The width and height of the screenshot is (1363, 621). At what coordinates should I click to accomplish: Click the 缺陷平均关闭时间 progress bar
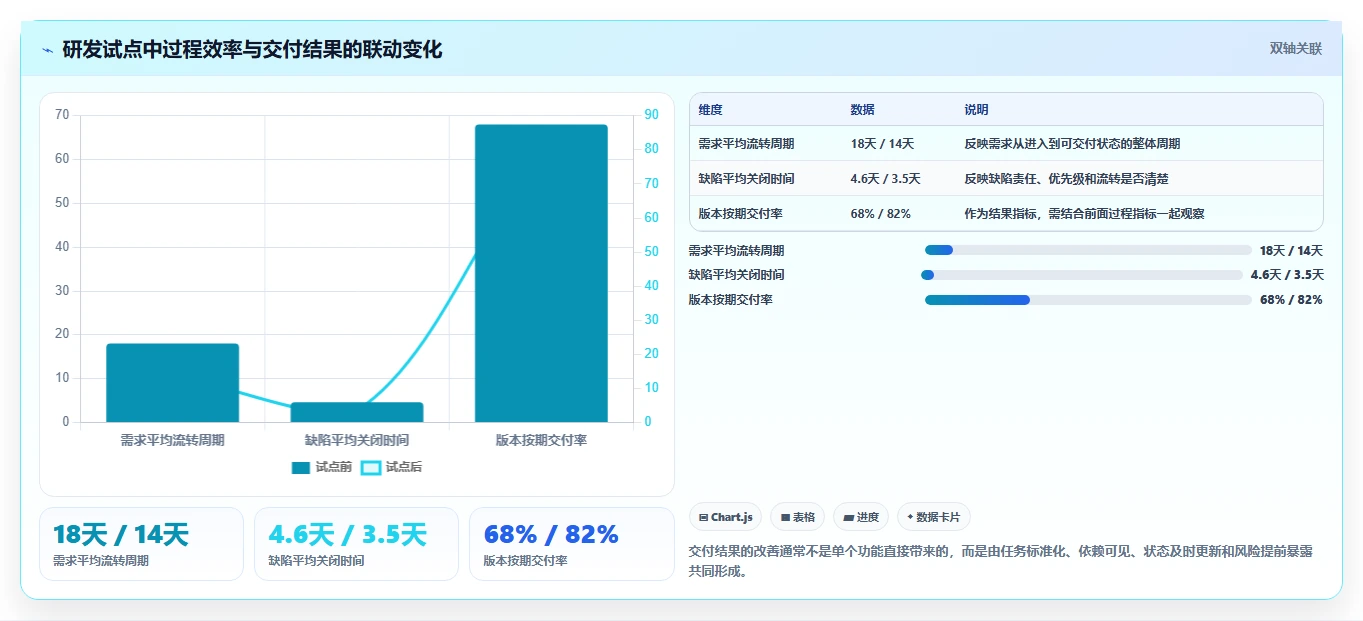[1082, 275]
